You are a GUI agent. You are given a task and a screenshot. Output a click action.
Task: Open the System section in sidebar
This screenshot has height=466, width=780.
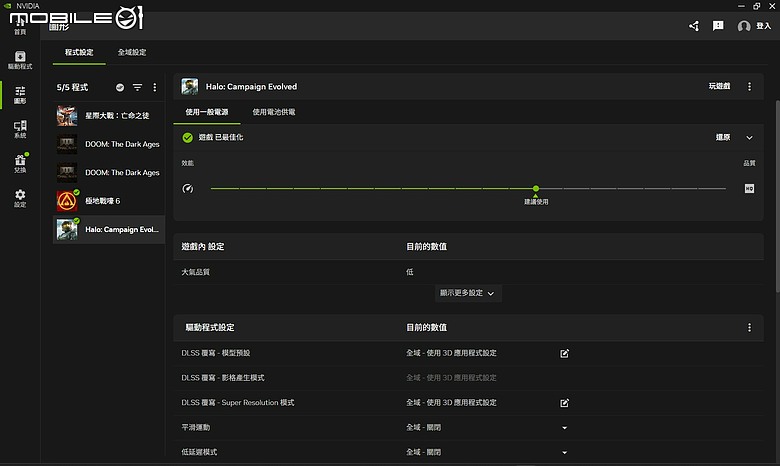tap(20, 129)
